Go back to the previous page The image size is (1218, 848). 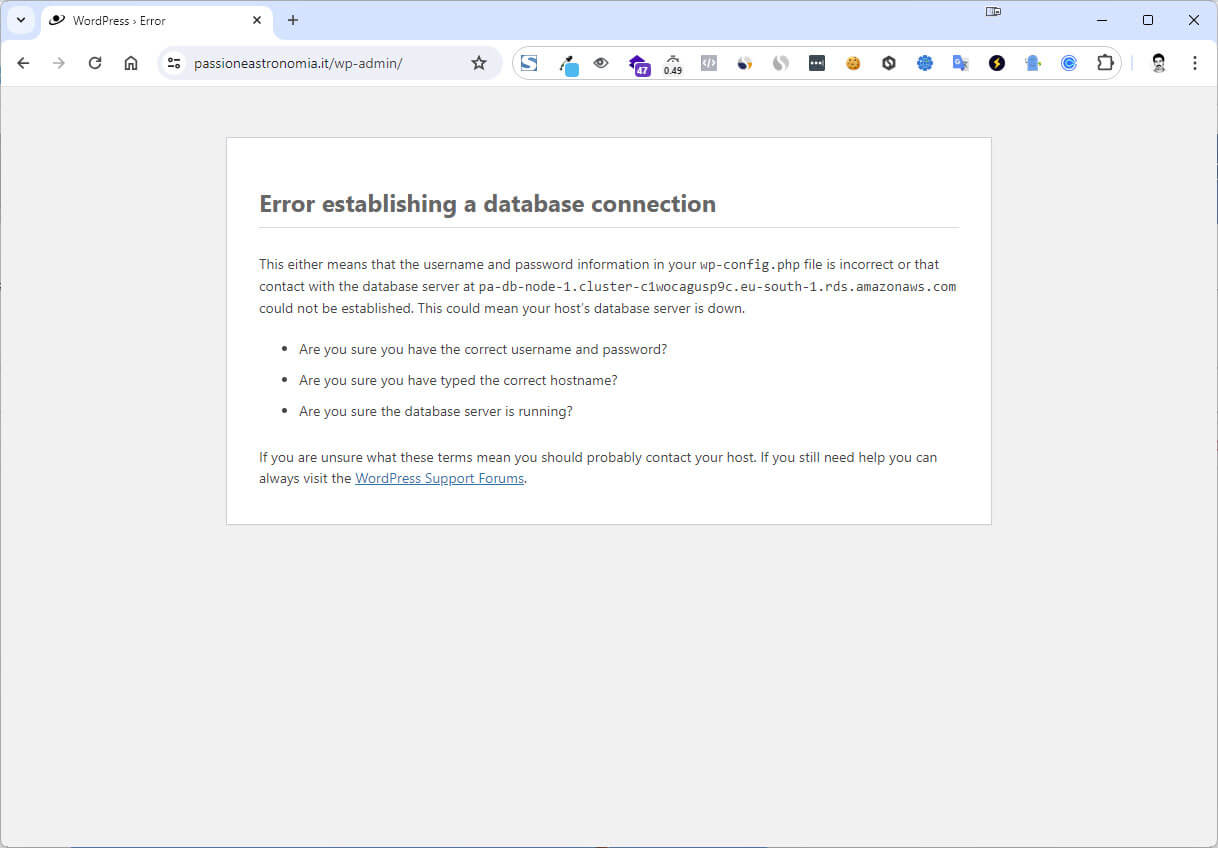tap(23, 63)
